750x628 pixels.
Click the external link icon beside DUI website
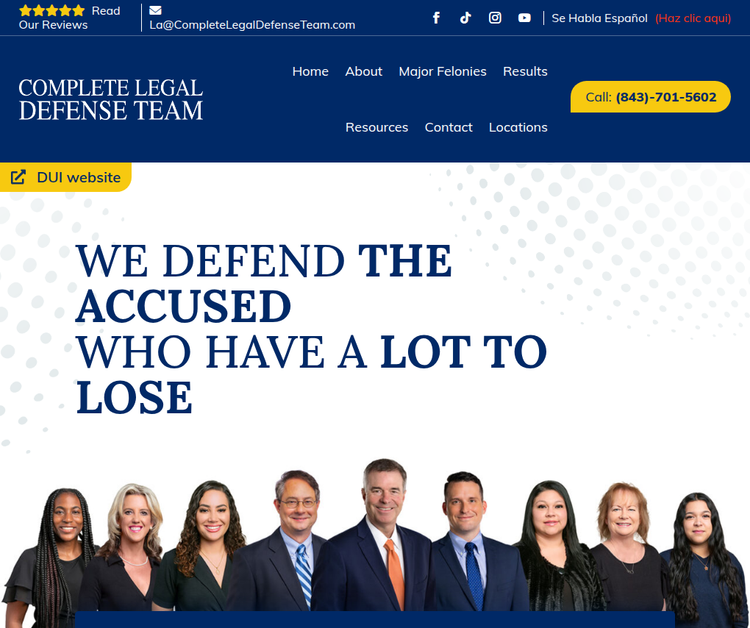18,177
